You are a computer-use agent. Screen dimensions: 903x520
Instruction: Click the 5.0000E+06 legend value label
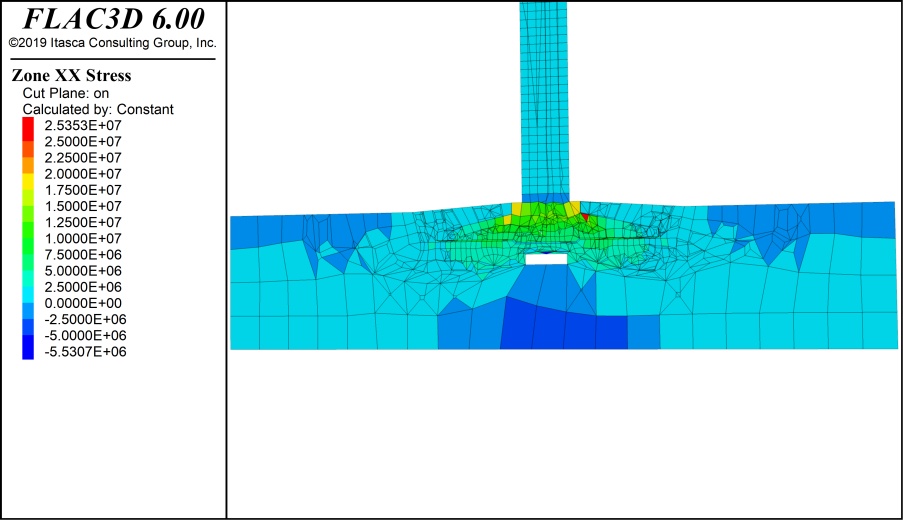[84, 271]
